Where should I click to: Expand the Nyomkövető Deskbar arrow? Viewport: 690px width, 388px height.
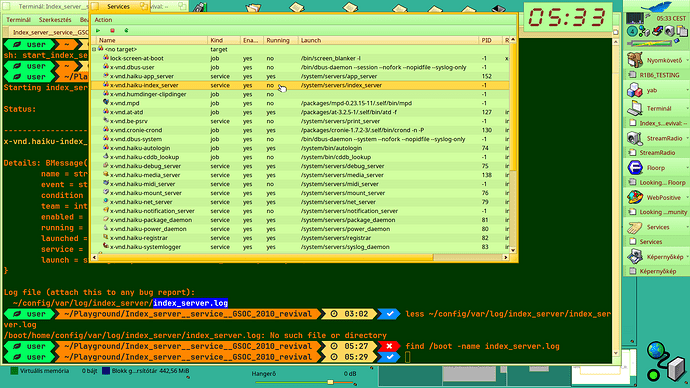[687, 60]
